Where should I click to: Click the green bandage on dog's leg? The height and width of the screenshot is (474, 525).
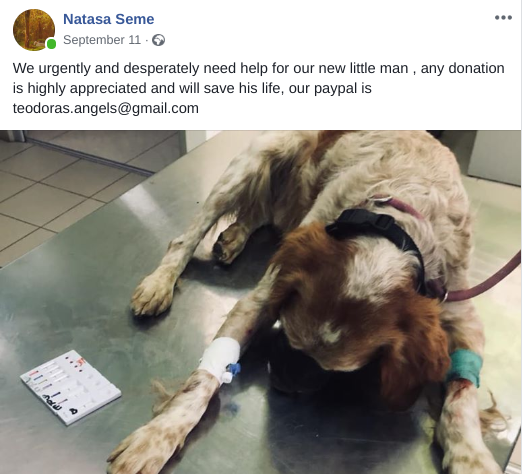point(465,368)
